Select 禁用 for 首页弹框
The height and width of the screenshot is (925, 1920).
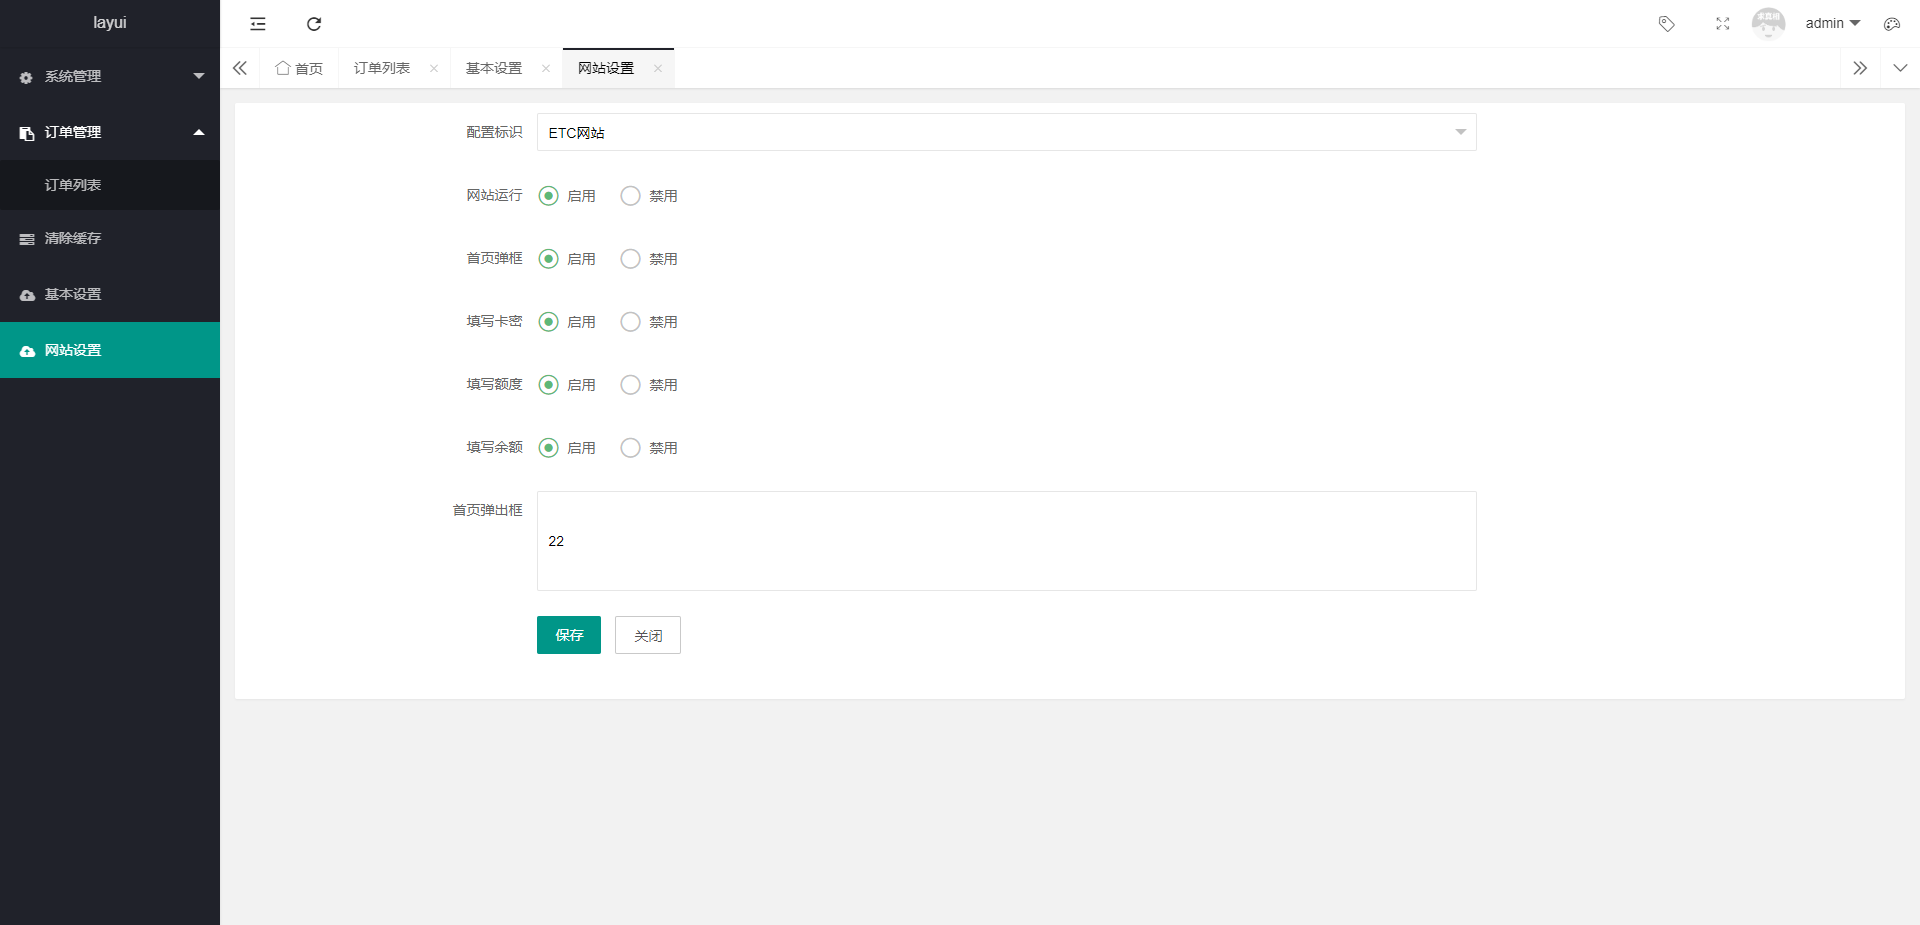630,259
